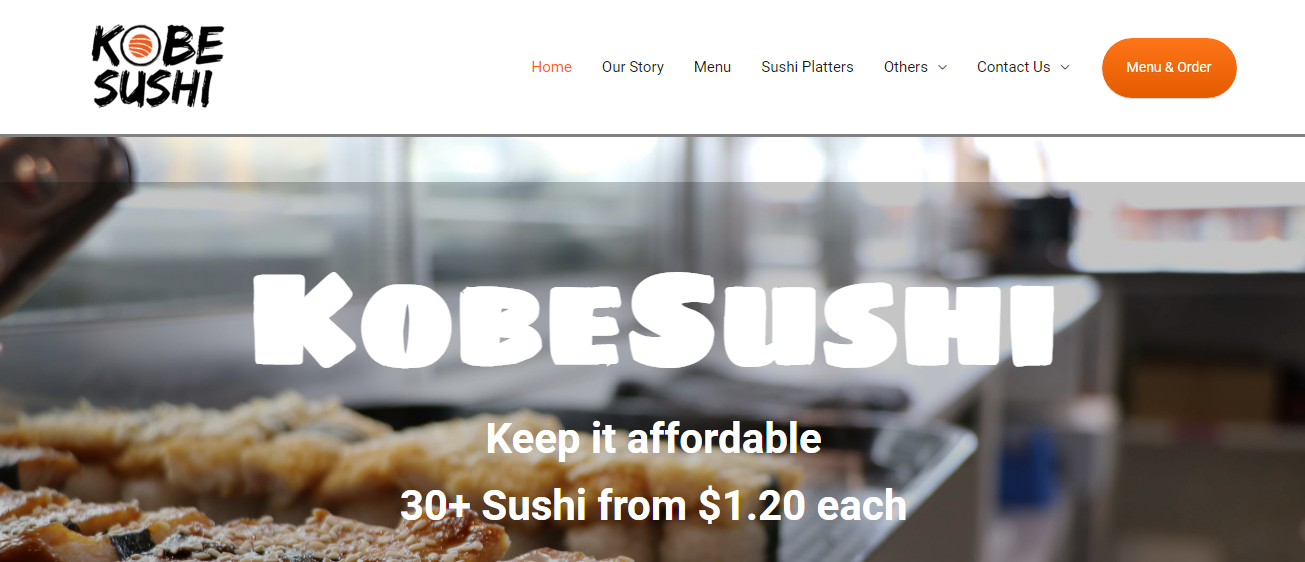Go to the Home page link
This screenshot has height=562, width=1305.
pyautogui.click(x=551, y=67)
